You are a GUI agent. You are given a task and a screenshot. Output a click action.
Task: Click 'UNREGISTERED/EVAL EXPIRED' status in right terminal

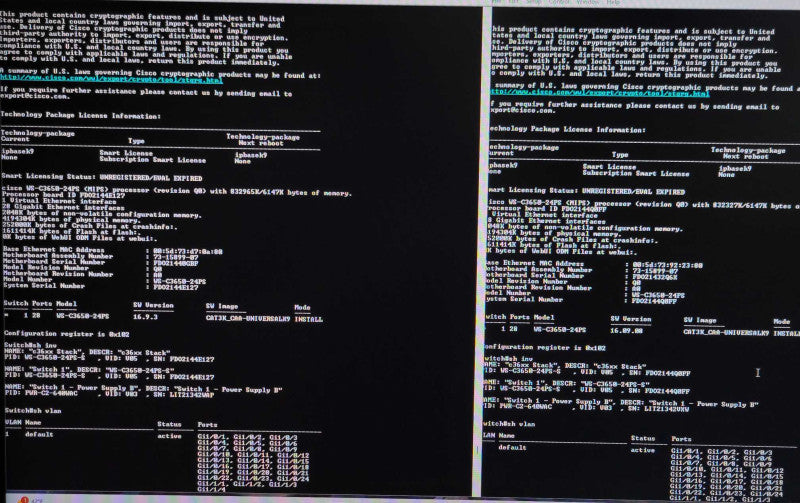click(633, 192)
